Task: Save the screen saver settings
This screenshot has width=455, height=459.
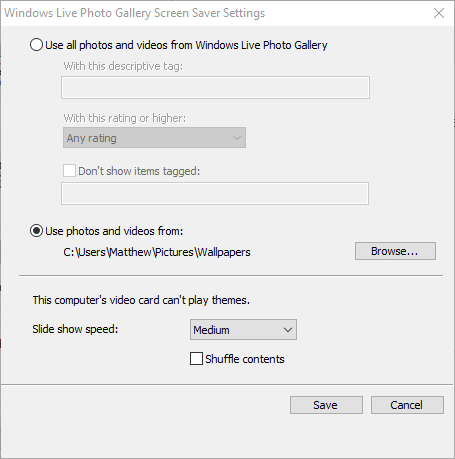Action: 326,405
